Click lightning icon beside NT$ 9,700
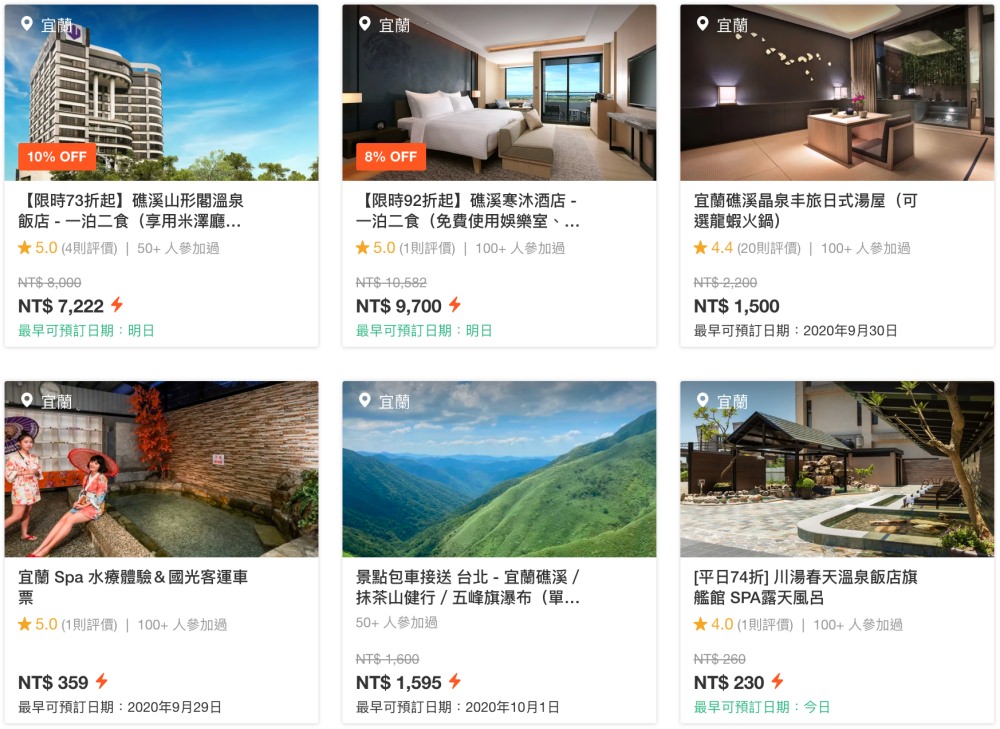This screenshot has height=729, width=1000. click(455, 305)
